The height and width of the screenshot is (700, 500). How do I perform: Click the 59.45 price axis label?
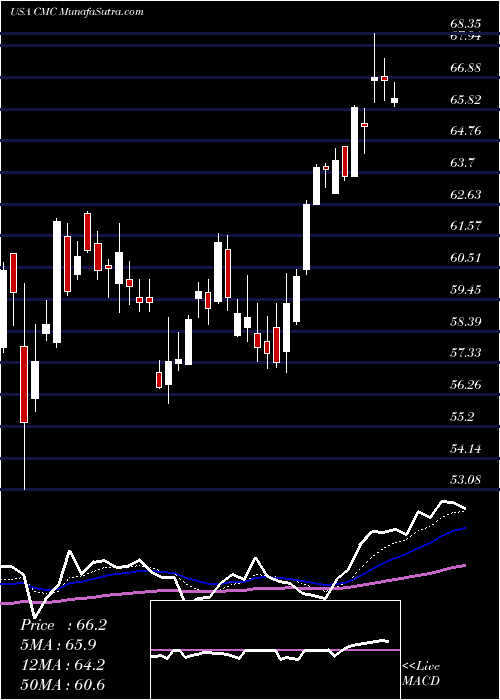click(466, 290)
